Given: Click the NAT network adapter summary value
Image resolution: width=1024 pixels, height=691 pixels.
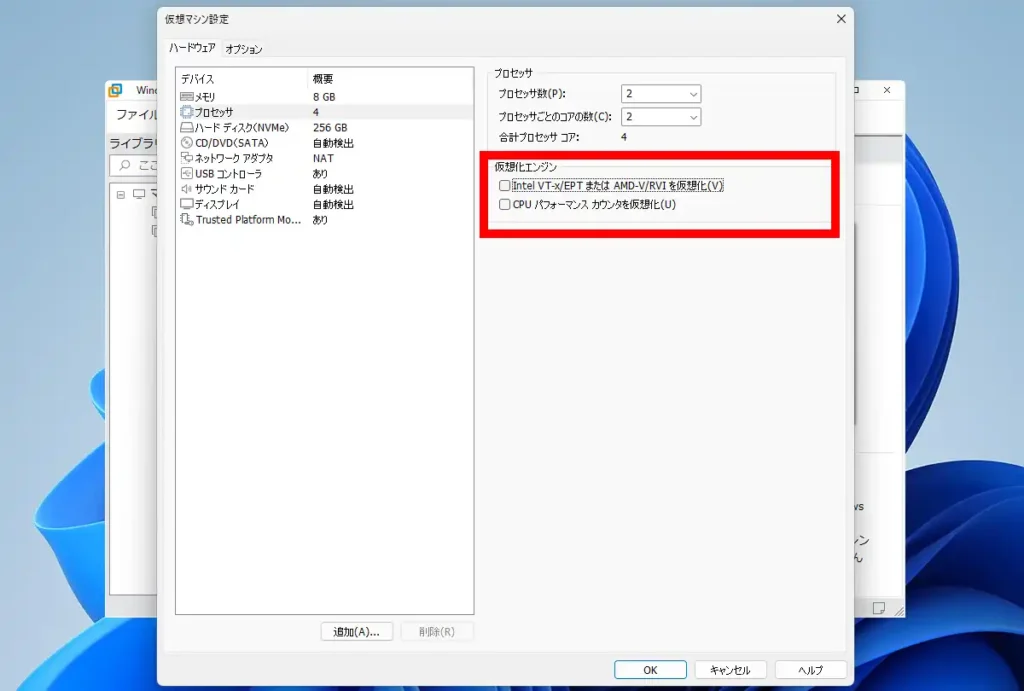Looking at the screenshot, I should [323, 158].
